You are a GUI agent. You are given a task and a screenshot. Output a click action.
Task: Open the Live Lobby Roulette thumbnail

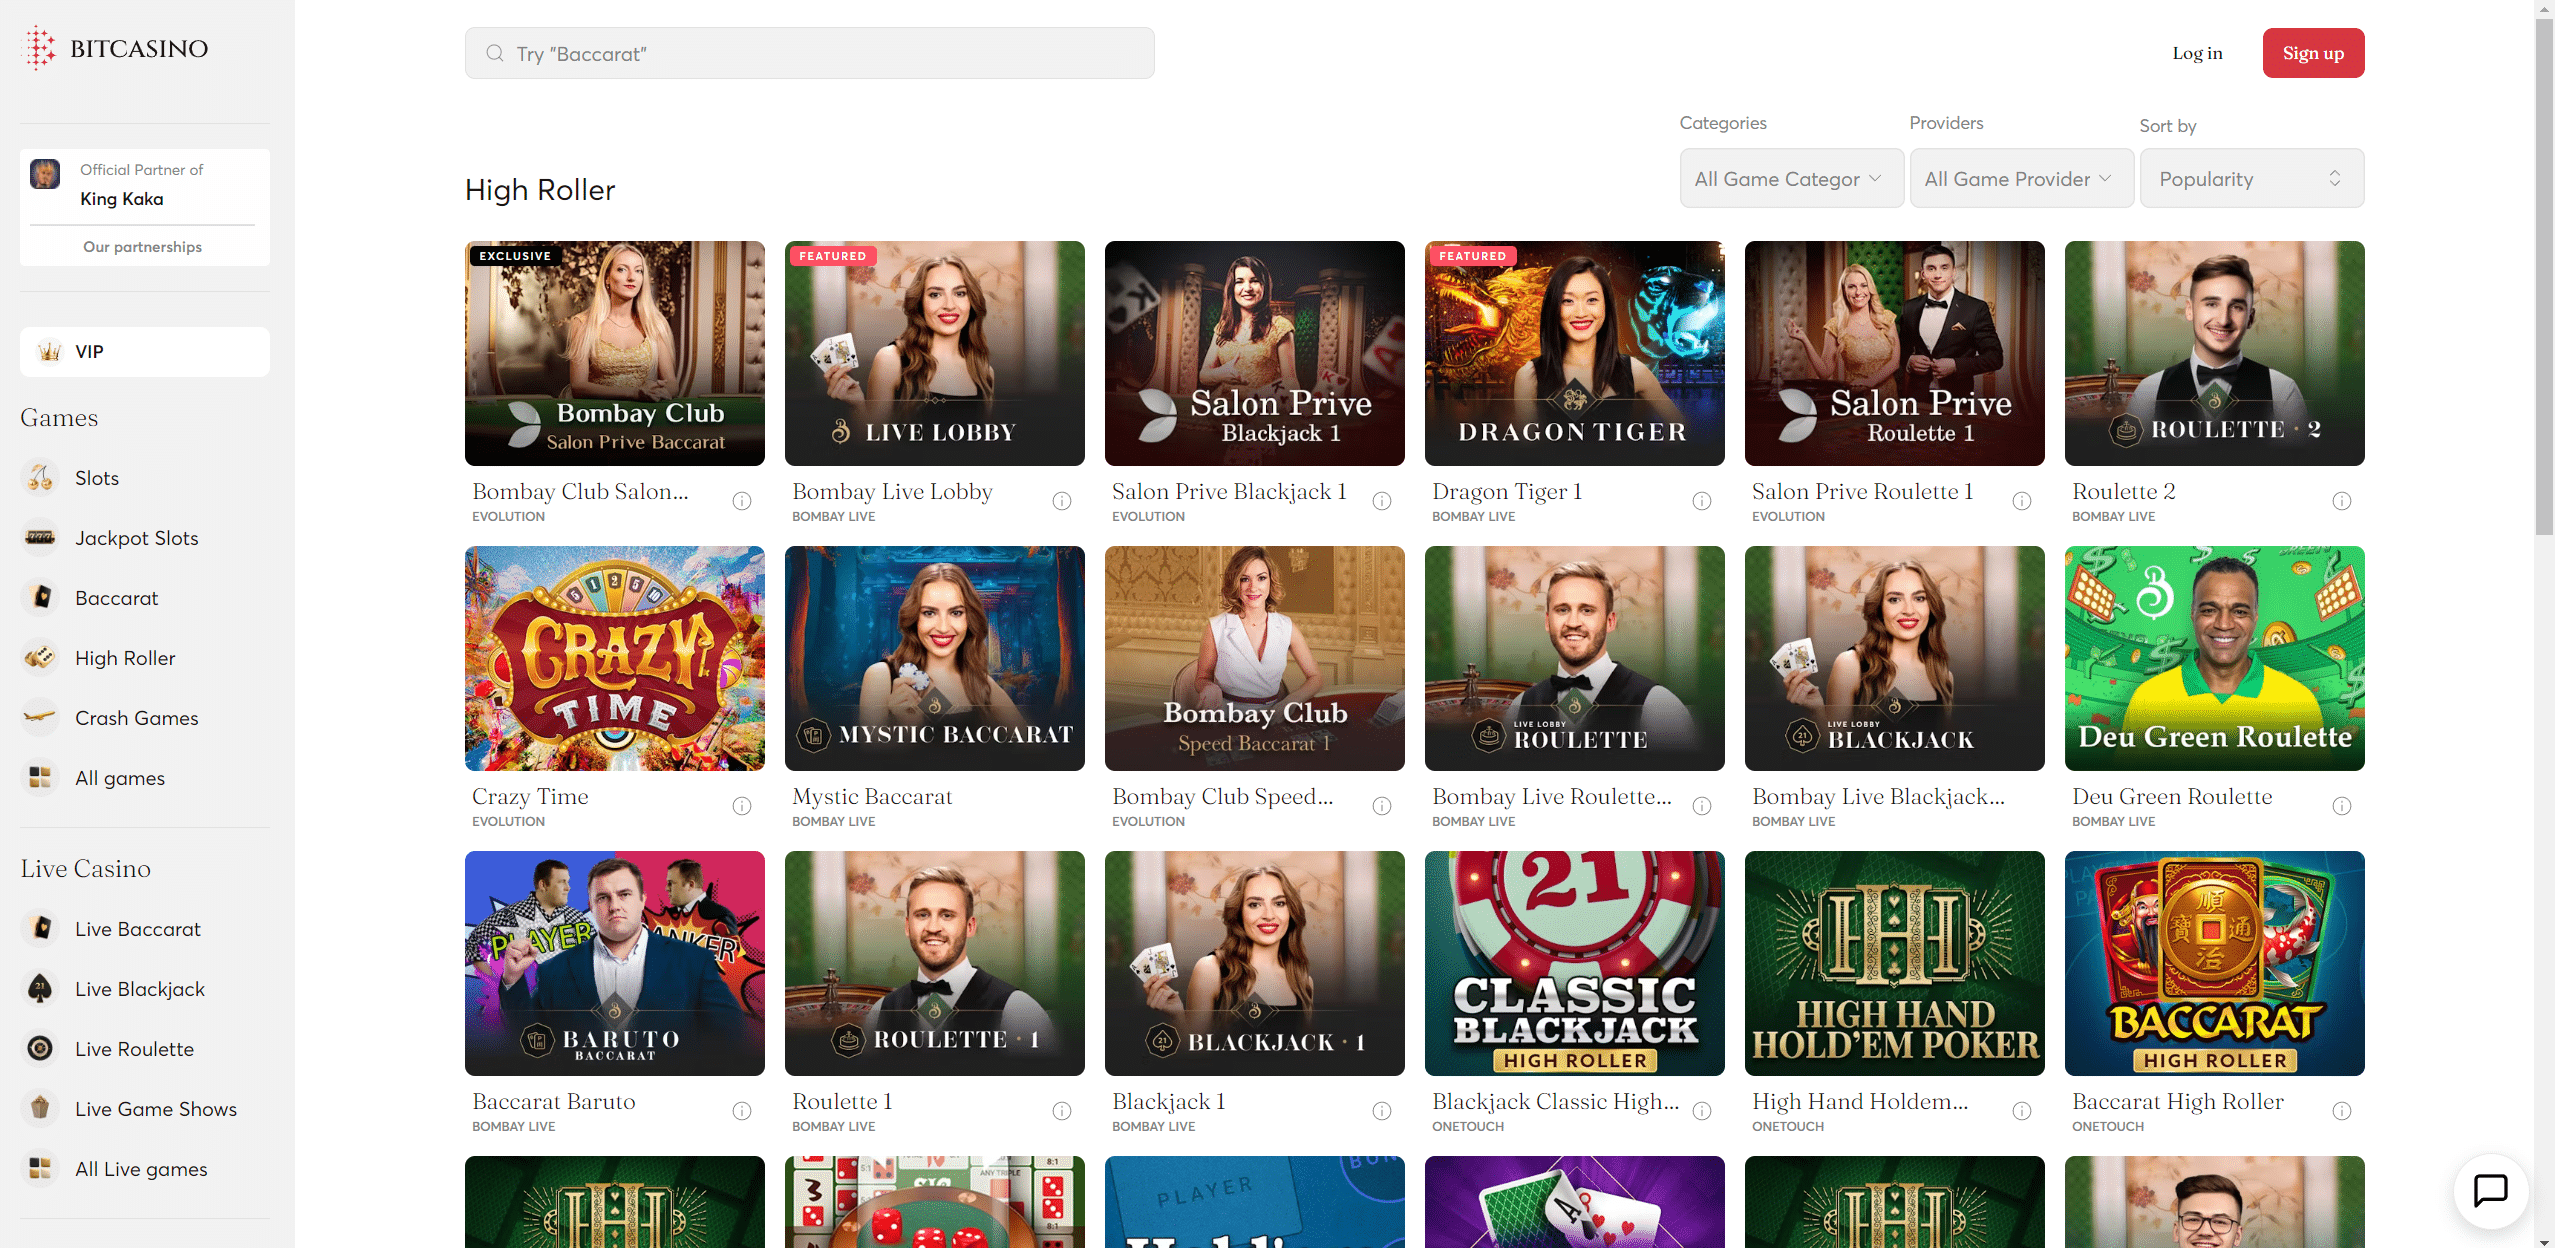point(1574,658)
